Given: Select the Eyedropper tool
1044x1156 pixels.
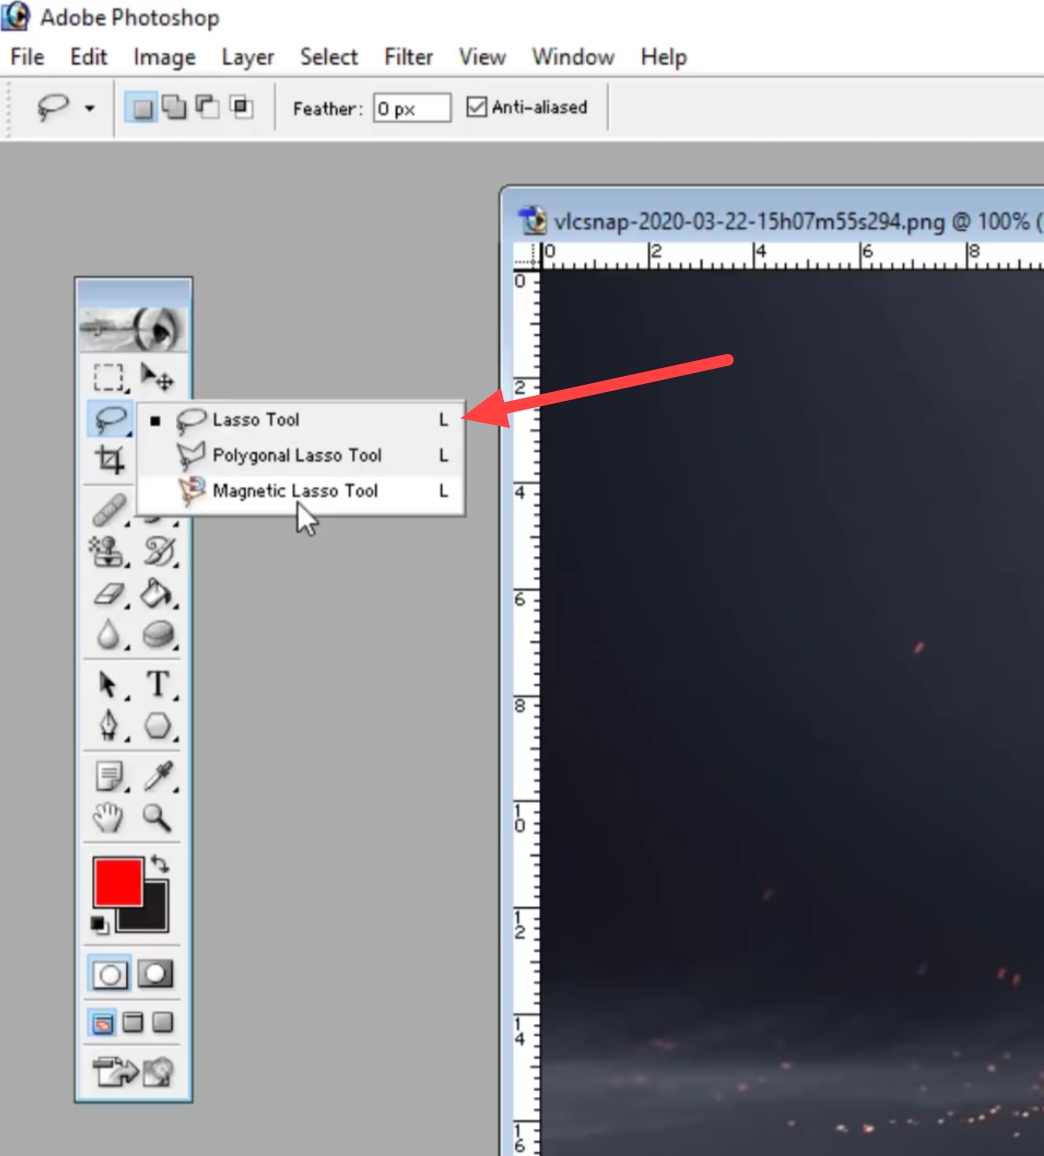Looking at the screenshot, I should coord(158,776).
